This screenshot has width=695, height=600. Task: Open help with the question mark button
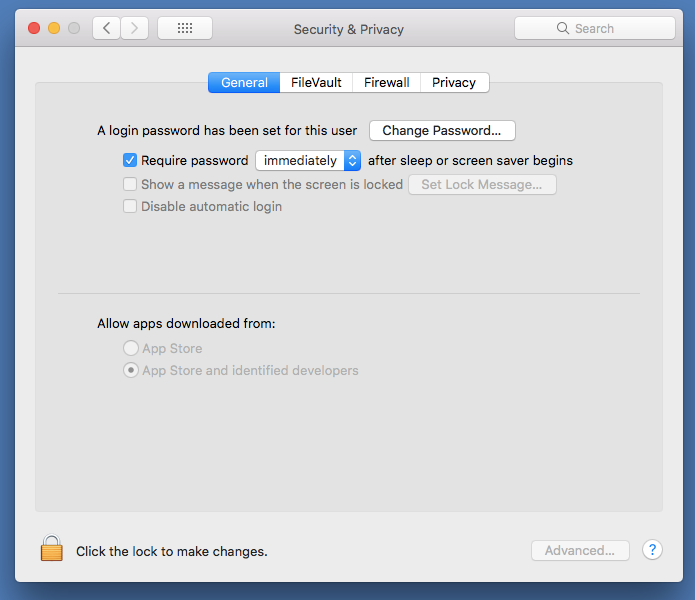(x=652, y=550)
